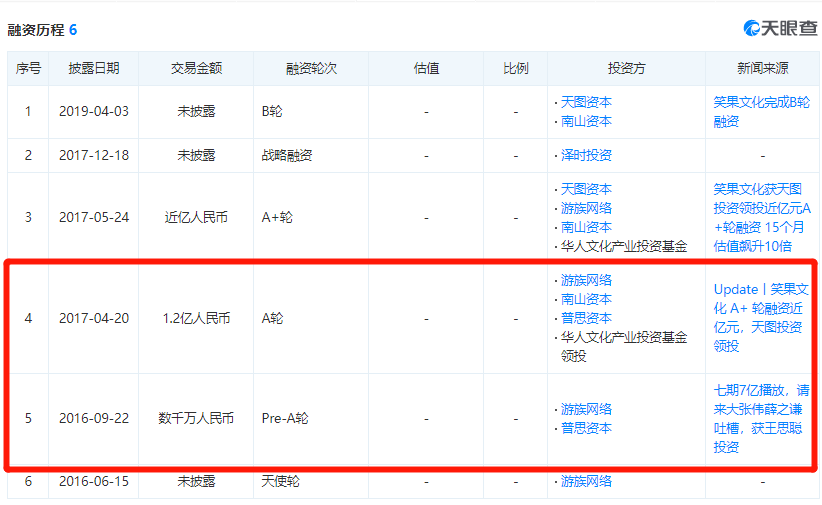Click the 披露日期 column header
This screenshot has width=822, height=505.
[x=93, y=68]
